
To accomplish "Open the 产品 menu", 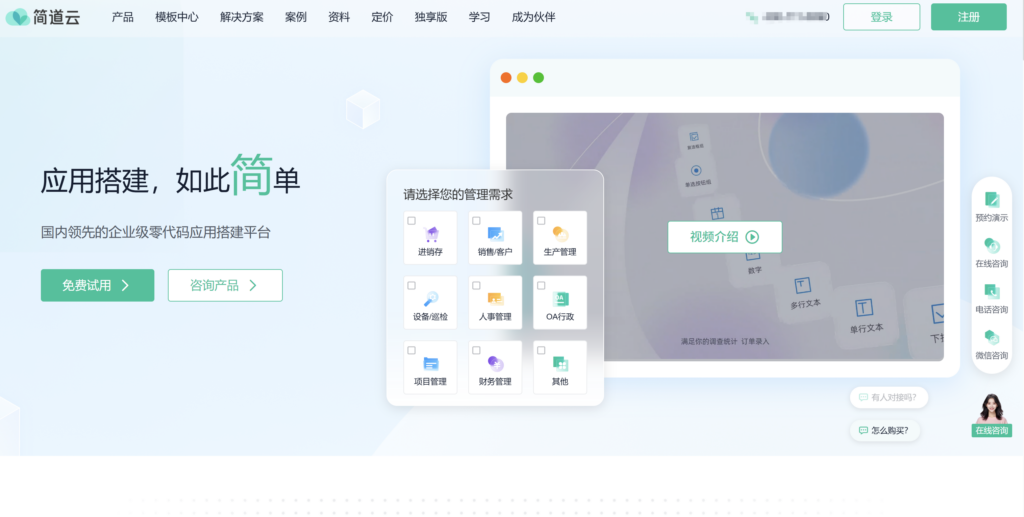I will click(x=123, y=17).
